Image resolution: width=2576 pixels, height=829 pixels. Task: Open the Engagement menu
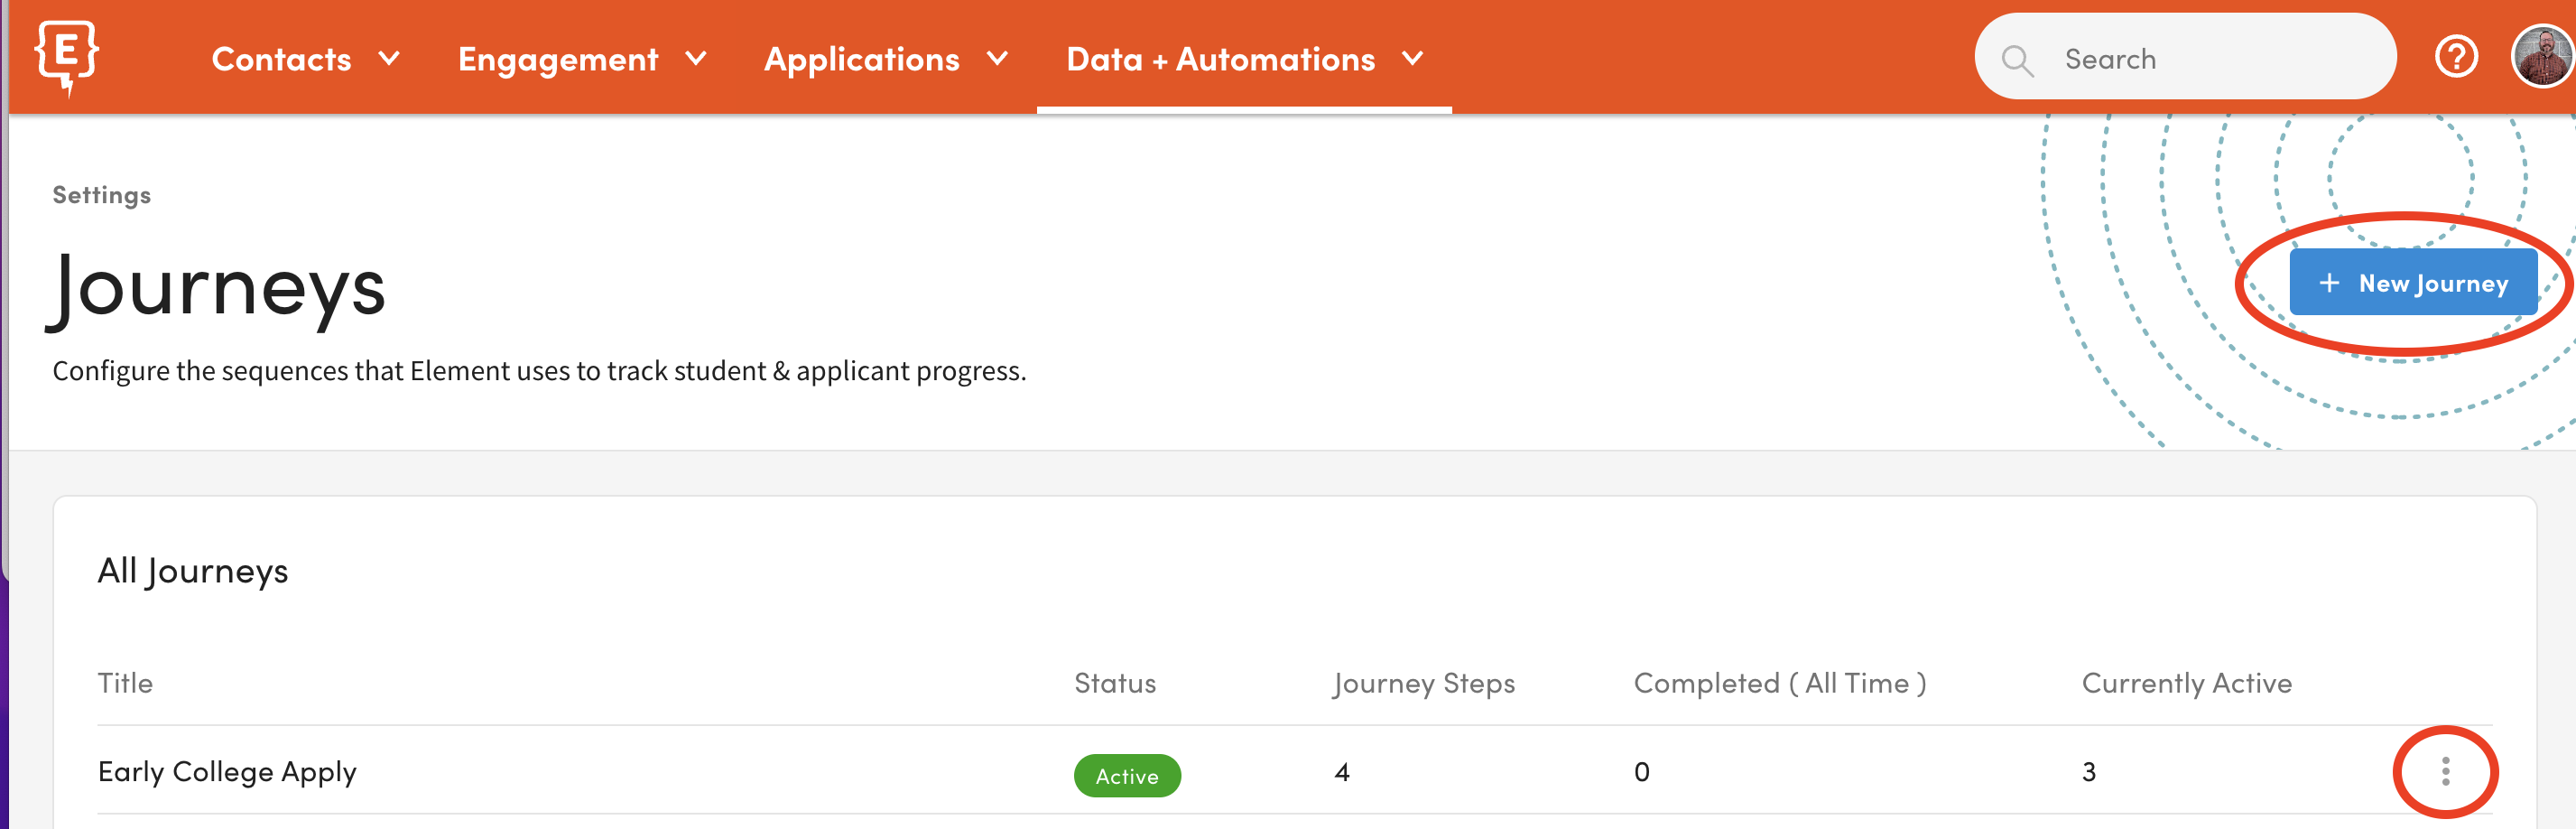557,59
